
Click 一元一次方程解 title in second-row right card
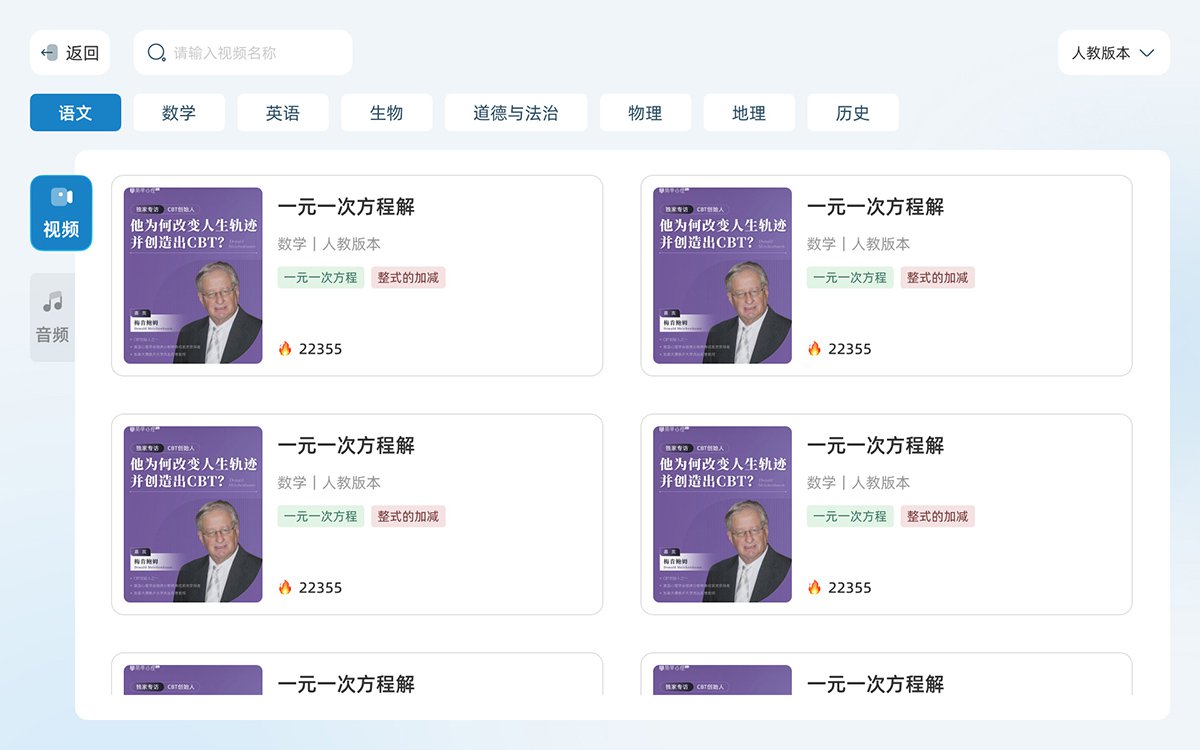(x=876, y=446)
